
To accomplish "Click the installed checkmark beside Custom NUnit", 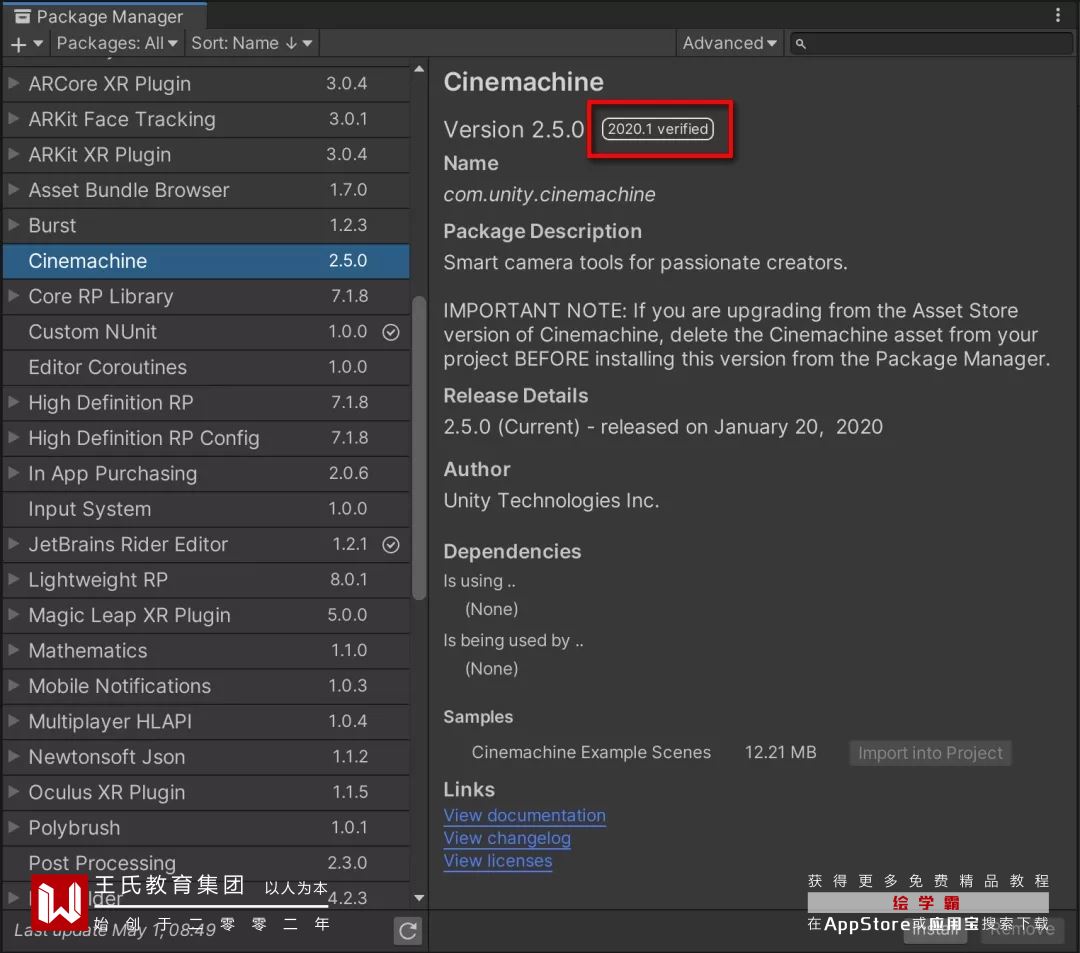I will 391,333.
